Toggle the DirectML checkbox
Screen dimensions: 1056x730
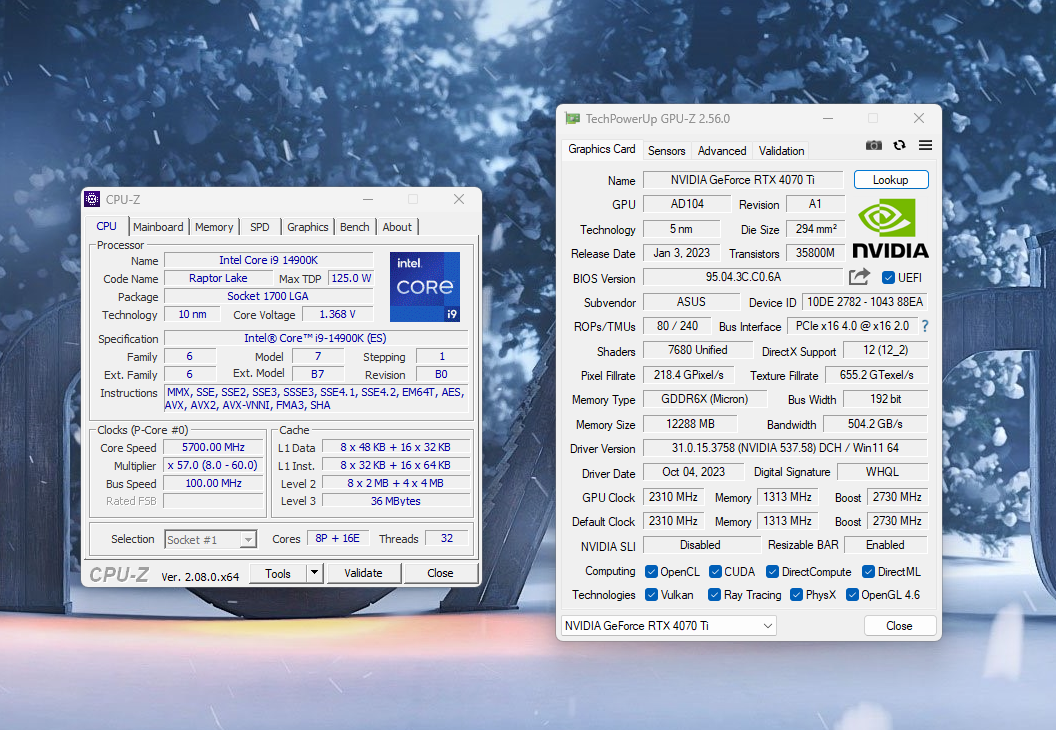tap(869, 572)
